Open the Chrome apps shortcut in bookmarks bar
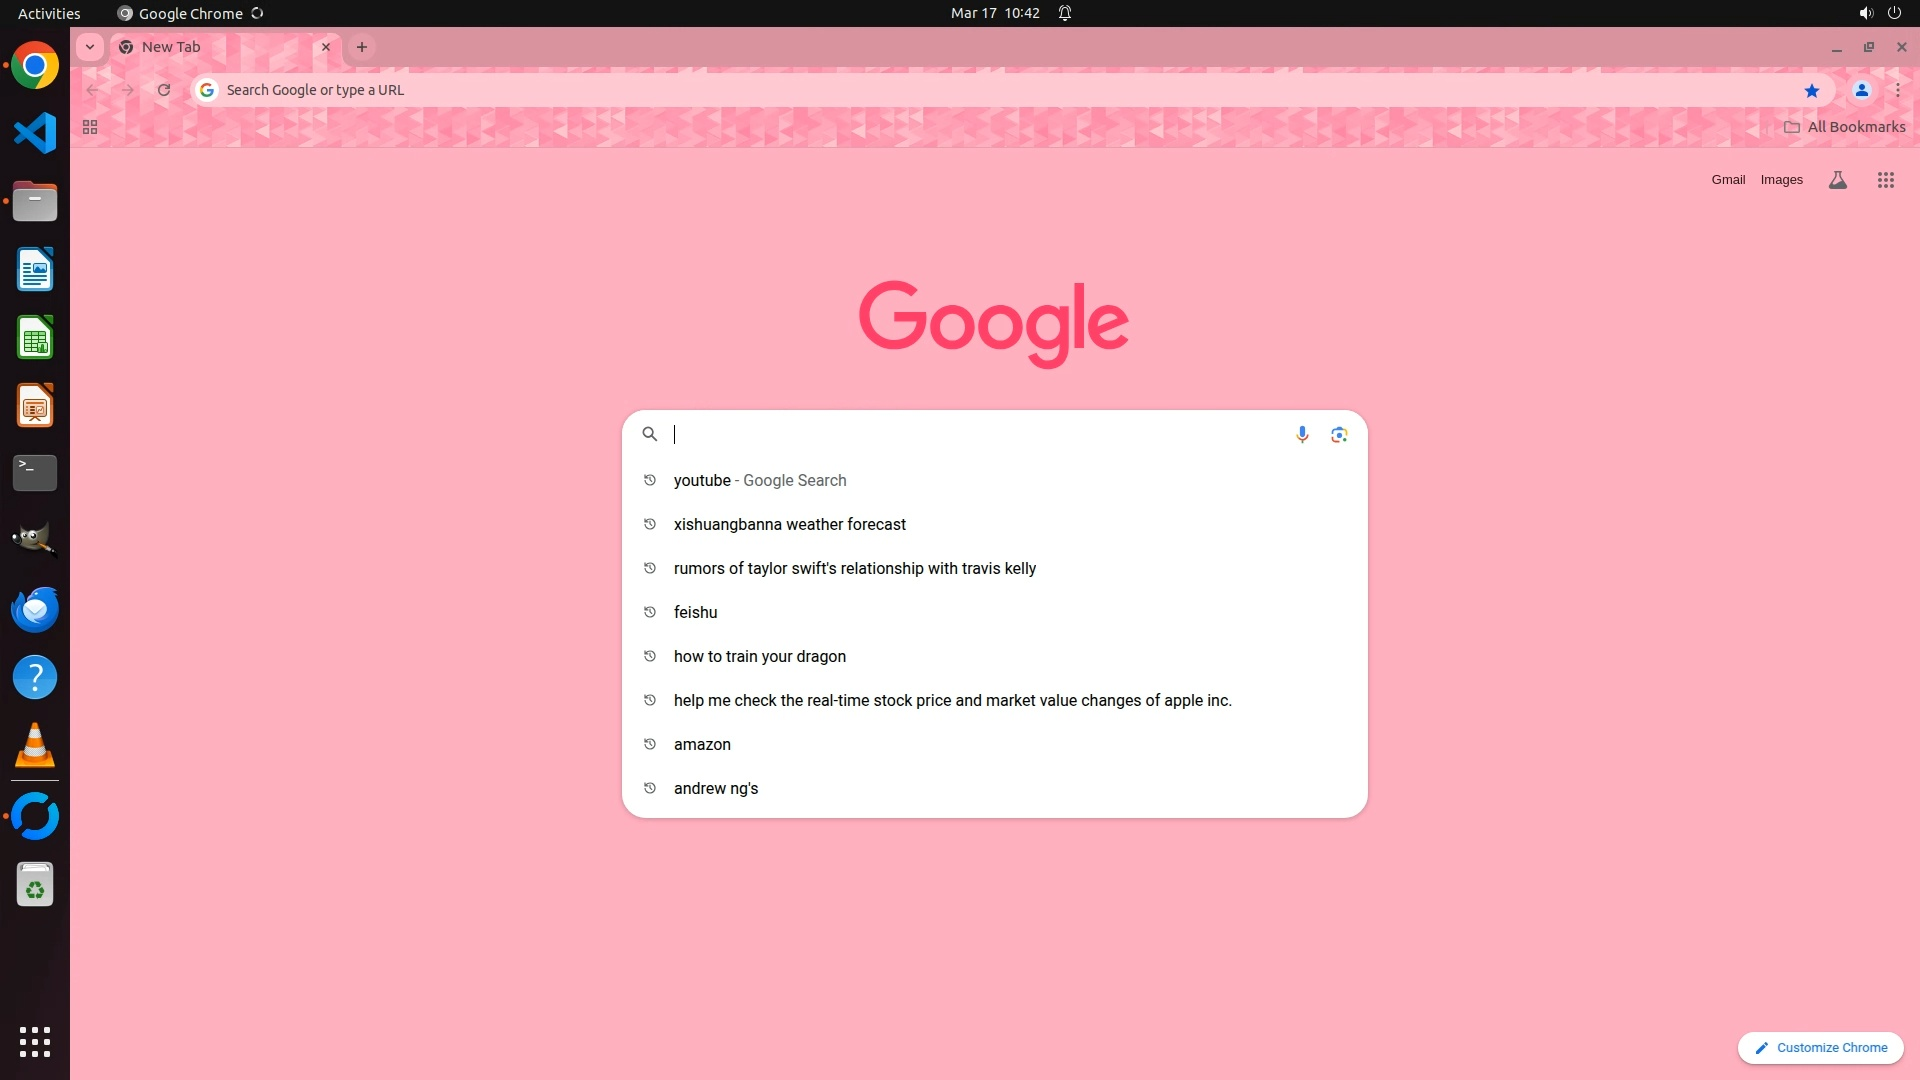The image size is (1920, 1080). [90, 127]
